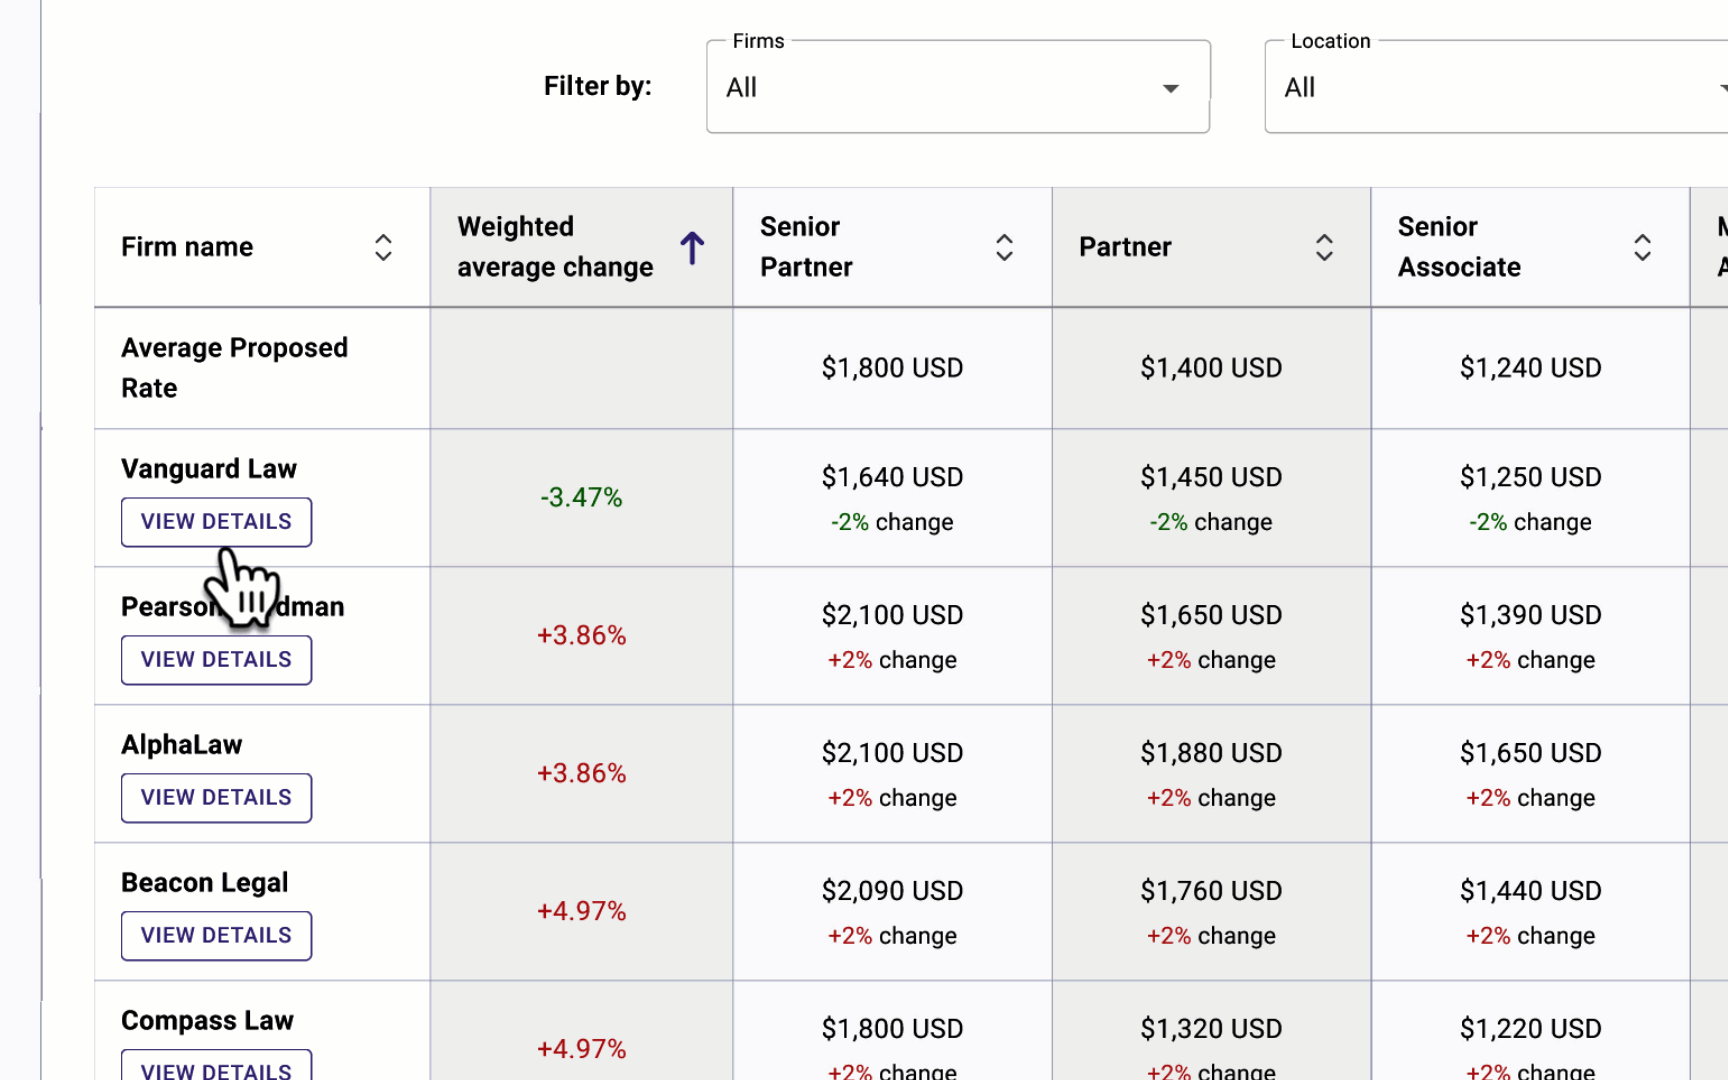The image size is (1728, 1080).
Task: Sort table by Firm name column
Action: click(383, 247)
